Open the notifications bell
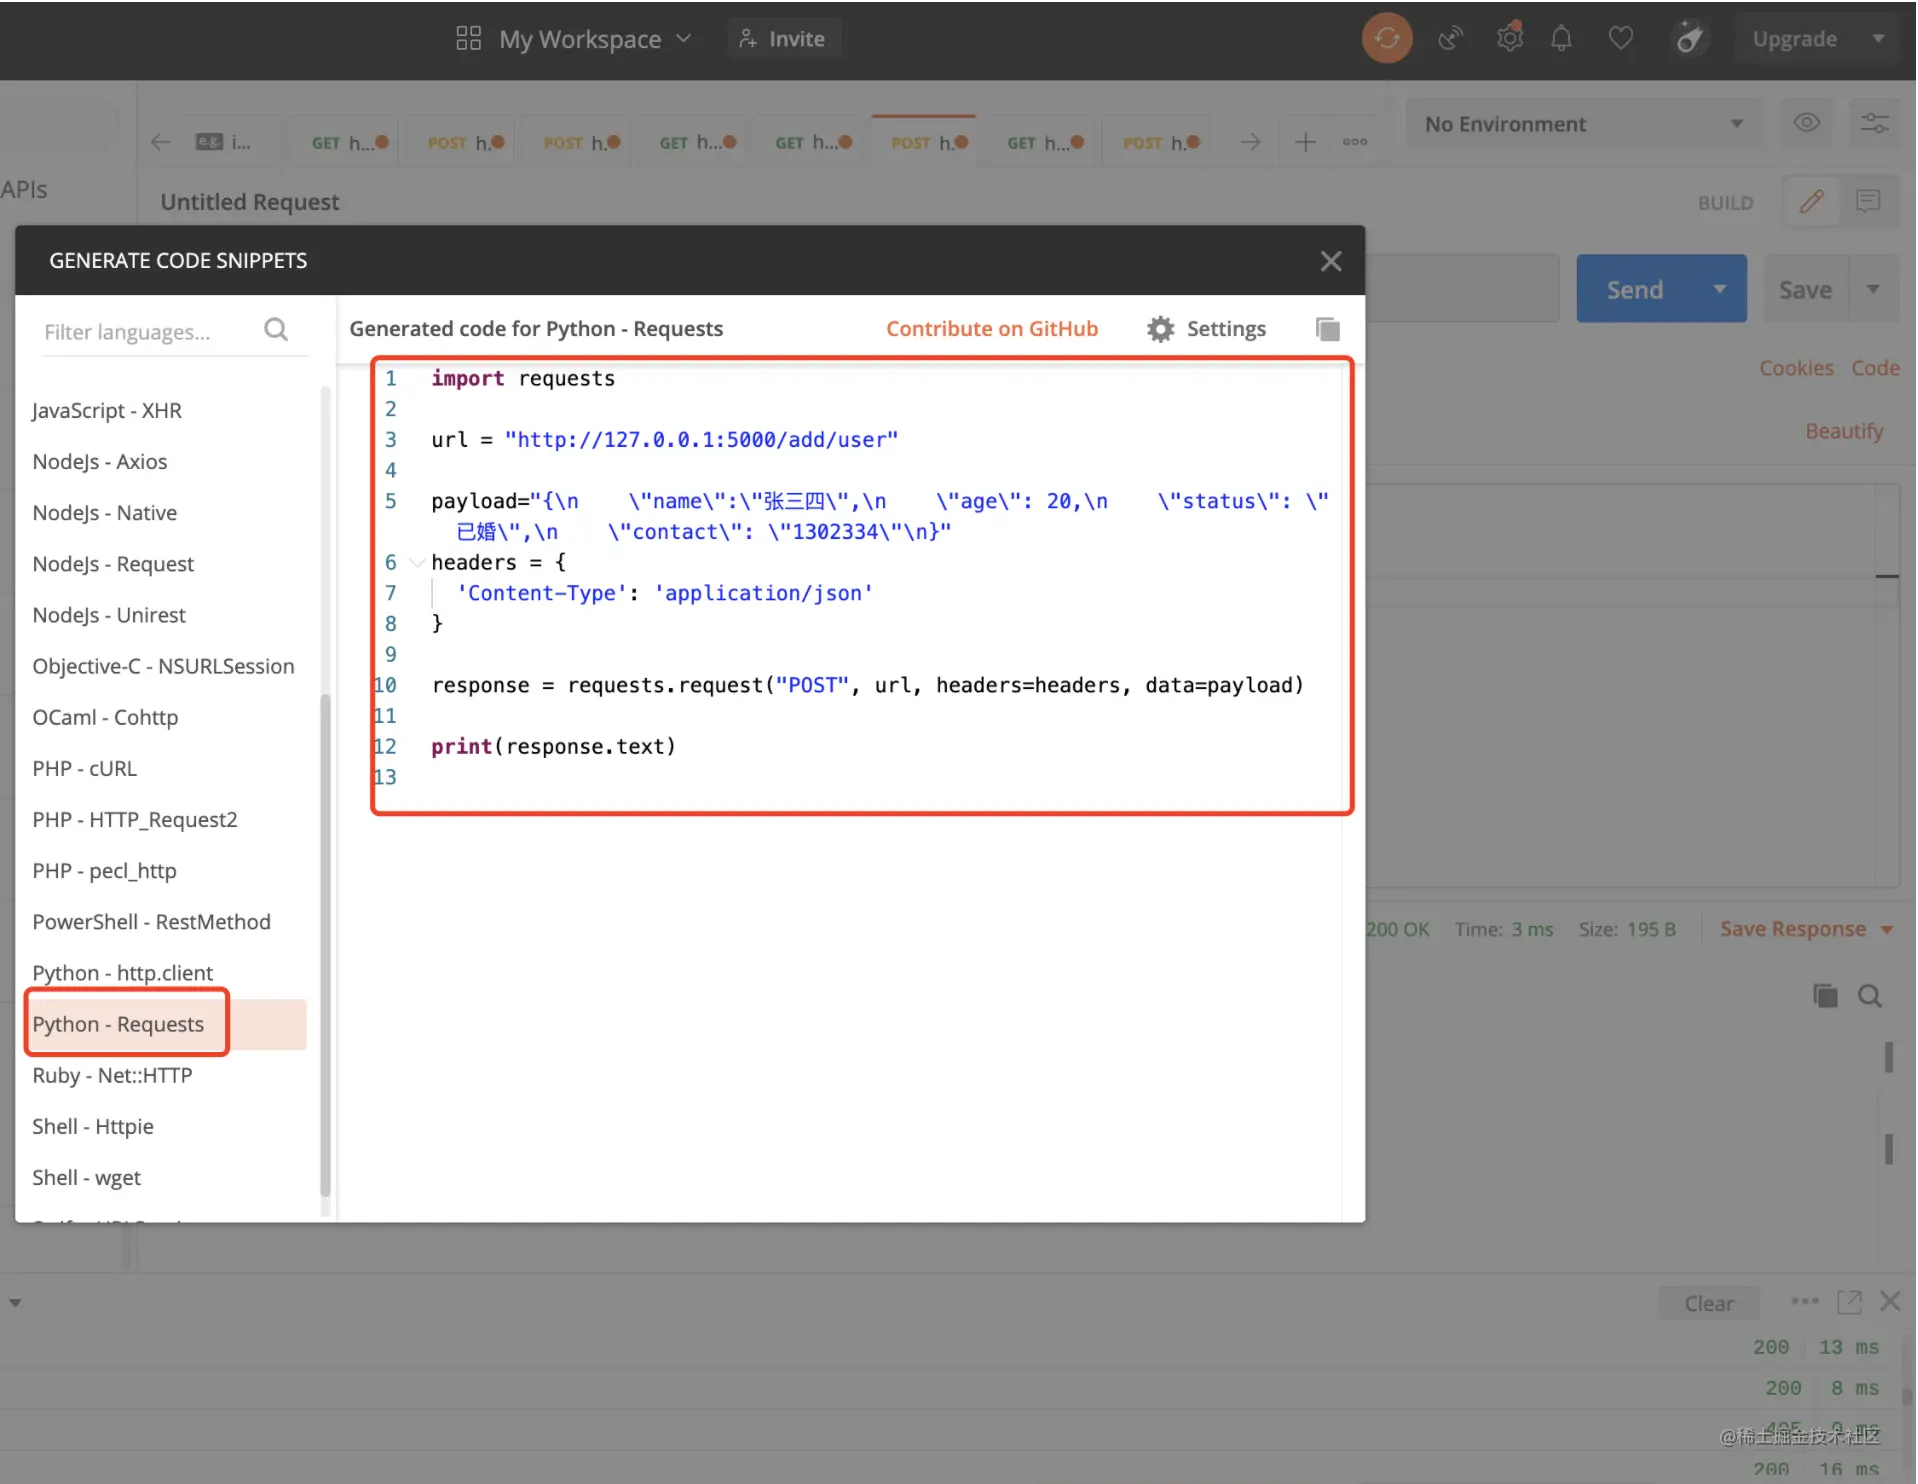 click(x=1561, y=39)
